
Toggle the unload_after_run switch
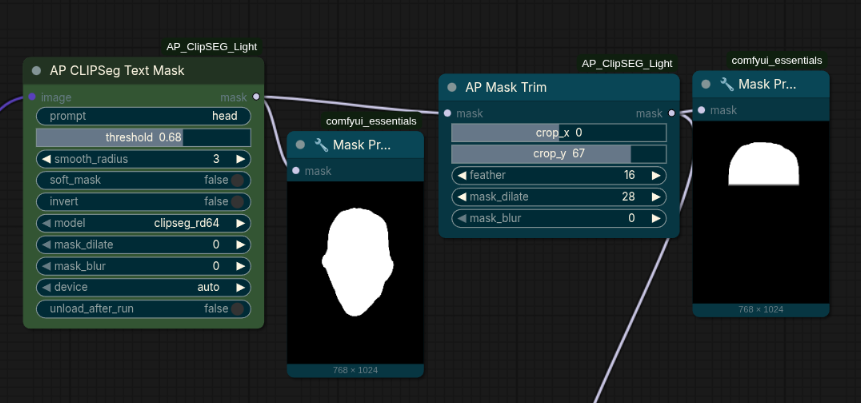pos(237,309)
